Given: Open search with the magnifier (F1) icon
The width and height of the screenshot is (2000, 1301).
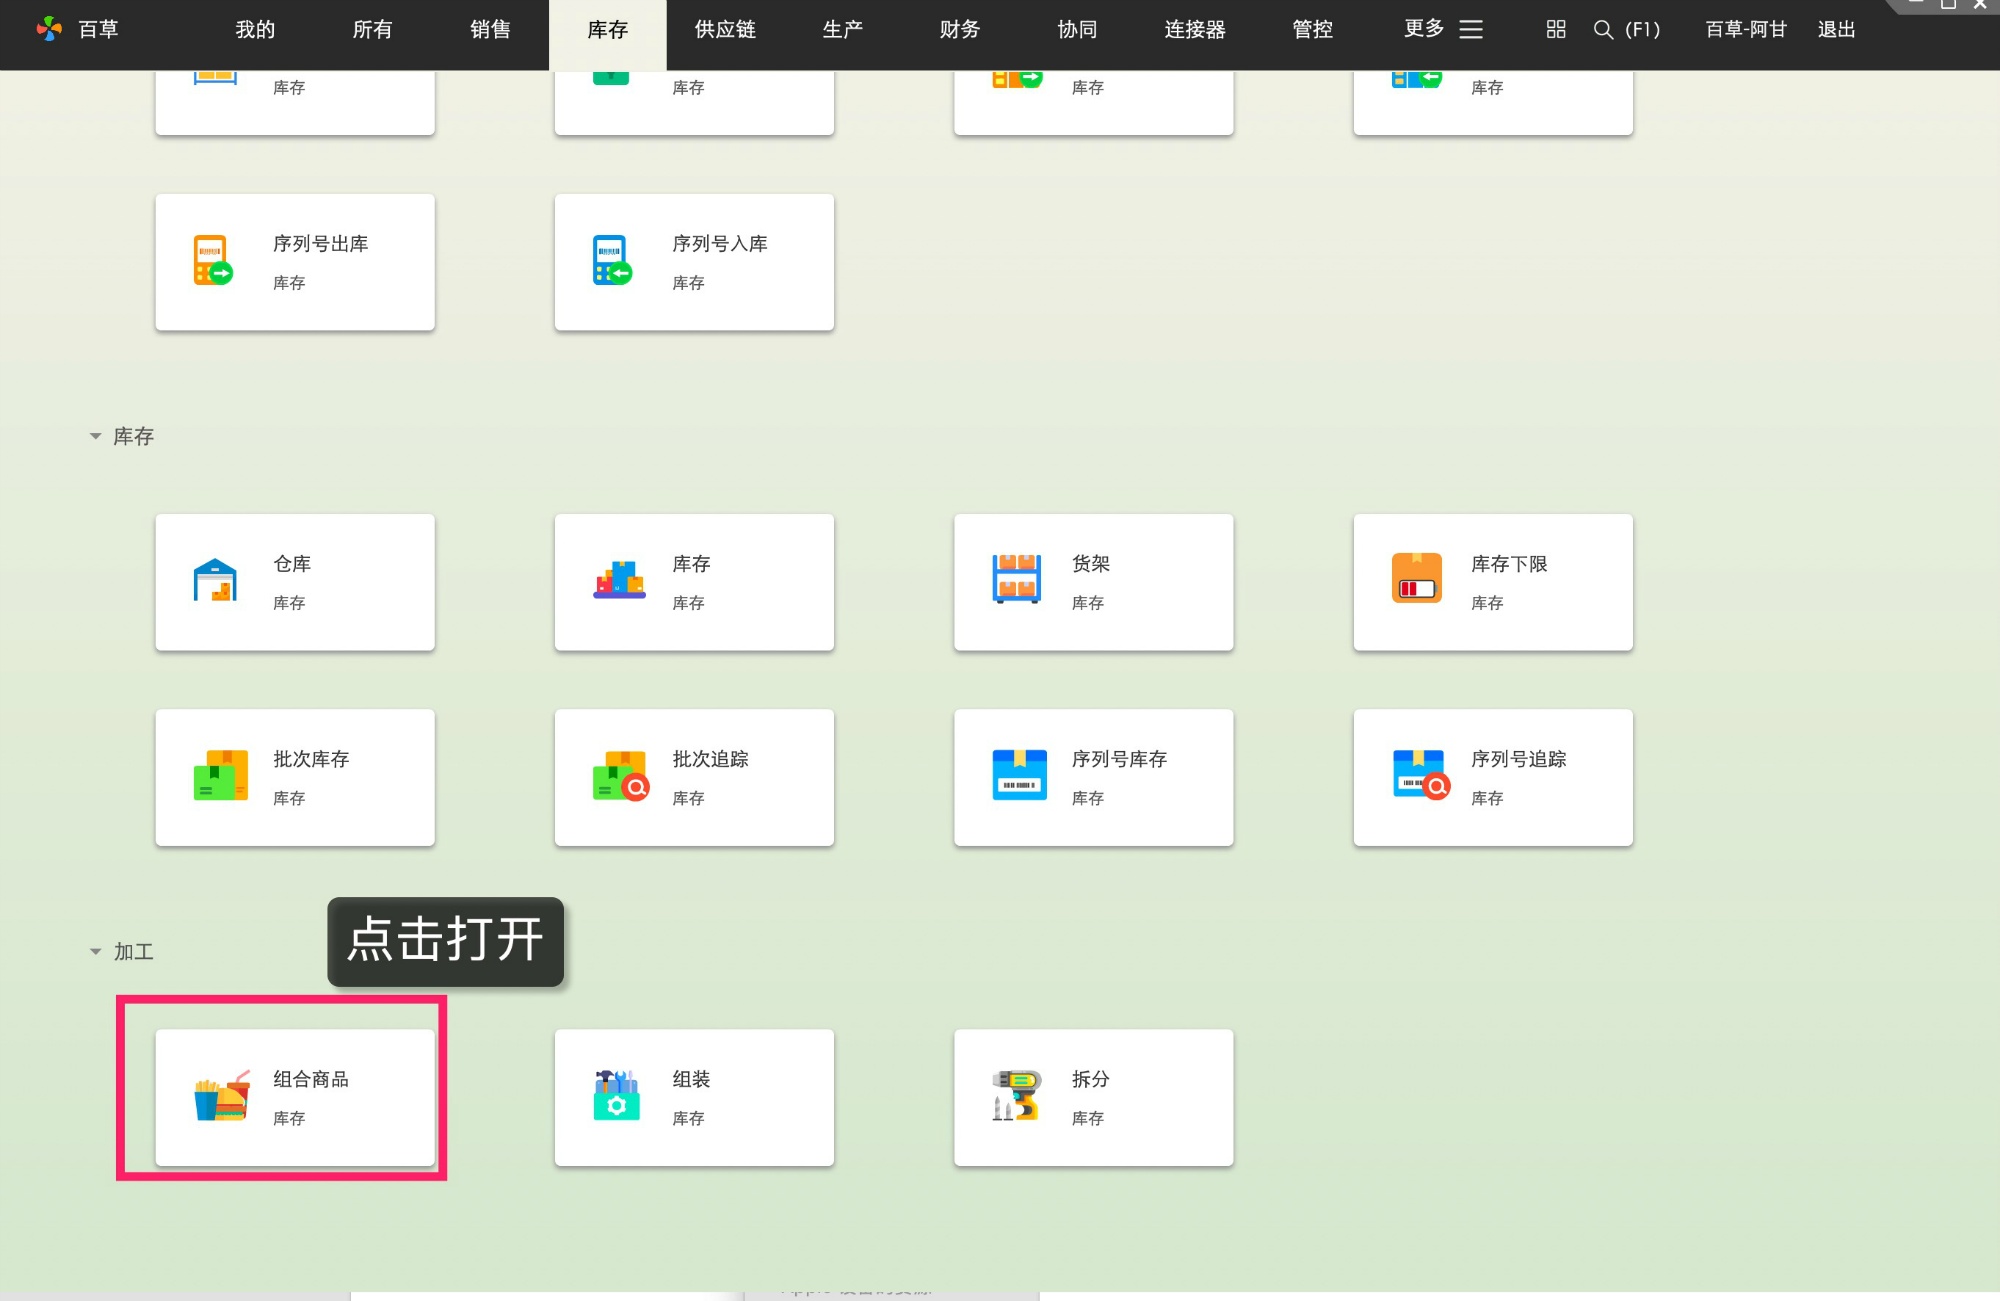Looking at the screenshot, I should [x=1602, y=30].
